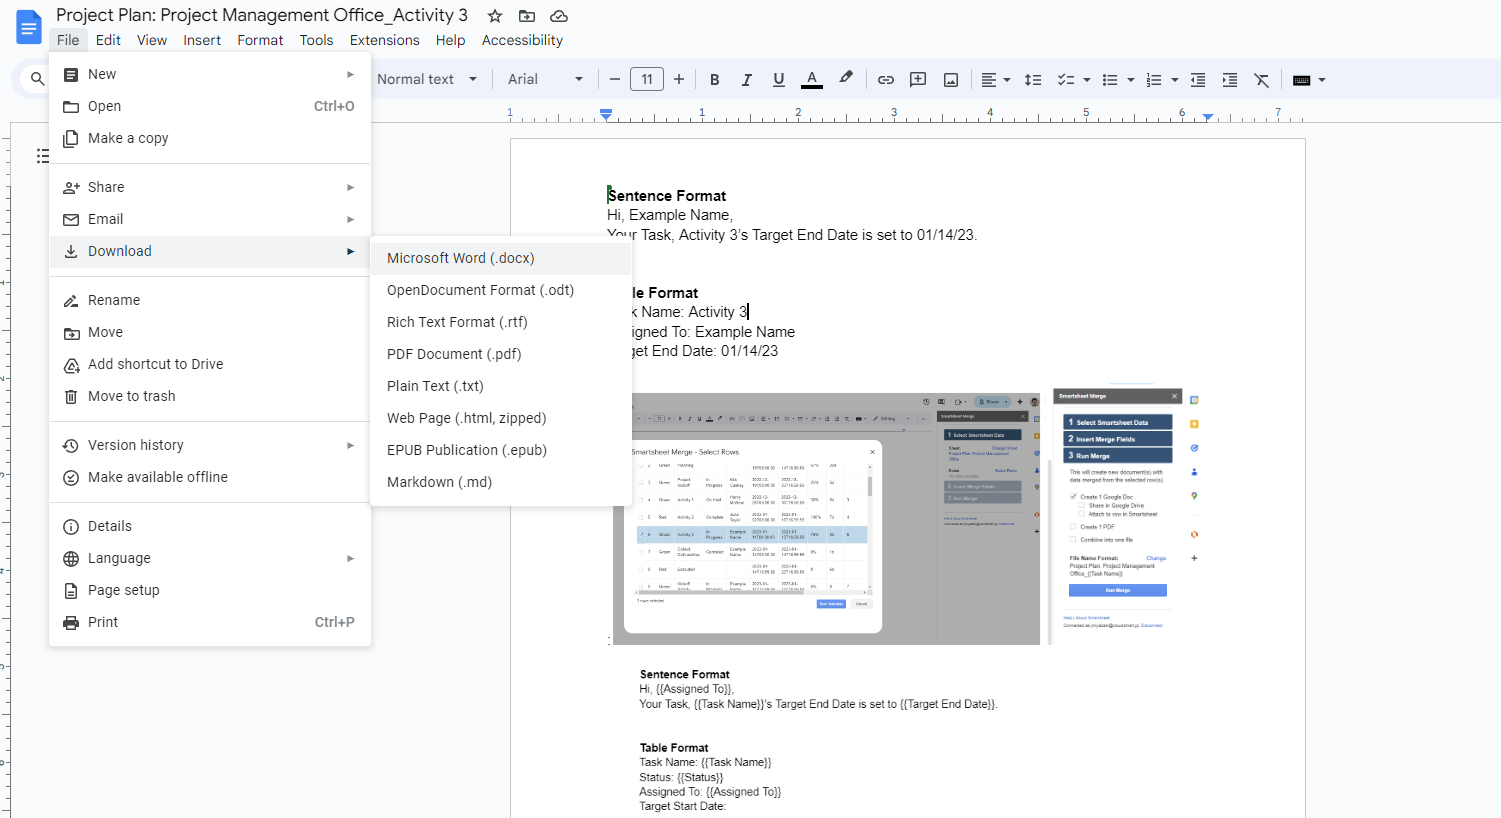Image resolution: width=1501 pixels, height=818 pixels.
Task: Check the cloud save status icon
Action: (559, 16)
